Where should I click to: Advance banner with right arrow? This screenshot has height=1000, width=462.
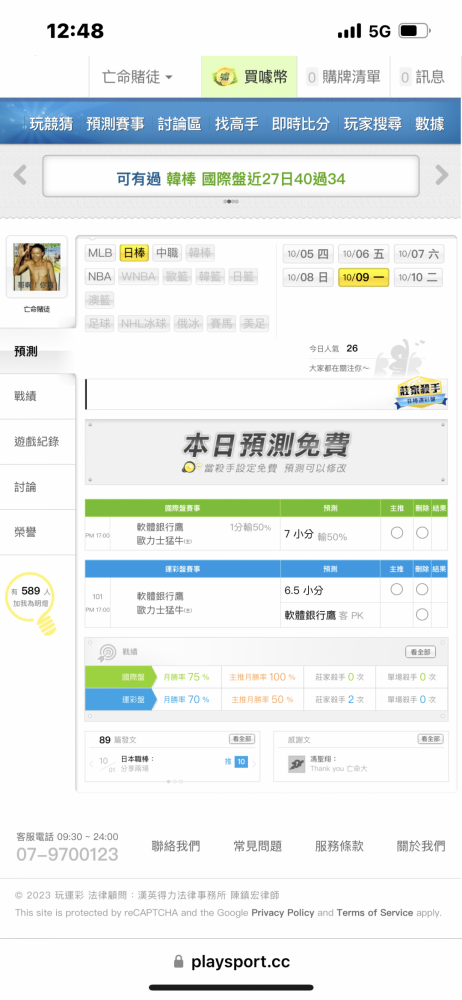[x=442, y=175]
